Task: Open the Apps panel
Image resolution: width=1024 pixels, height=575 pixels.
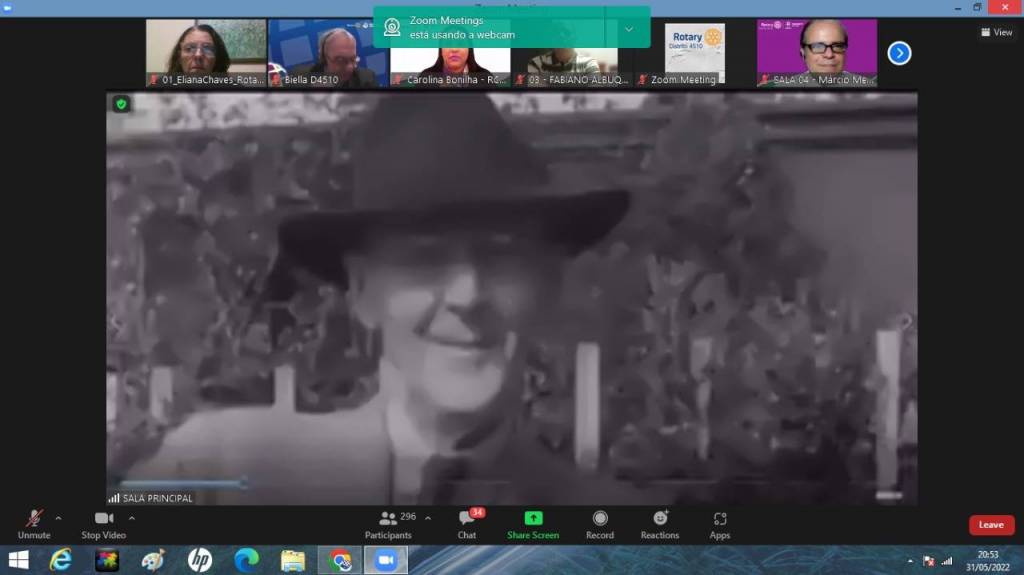Action: [x=720, y=524]
